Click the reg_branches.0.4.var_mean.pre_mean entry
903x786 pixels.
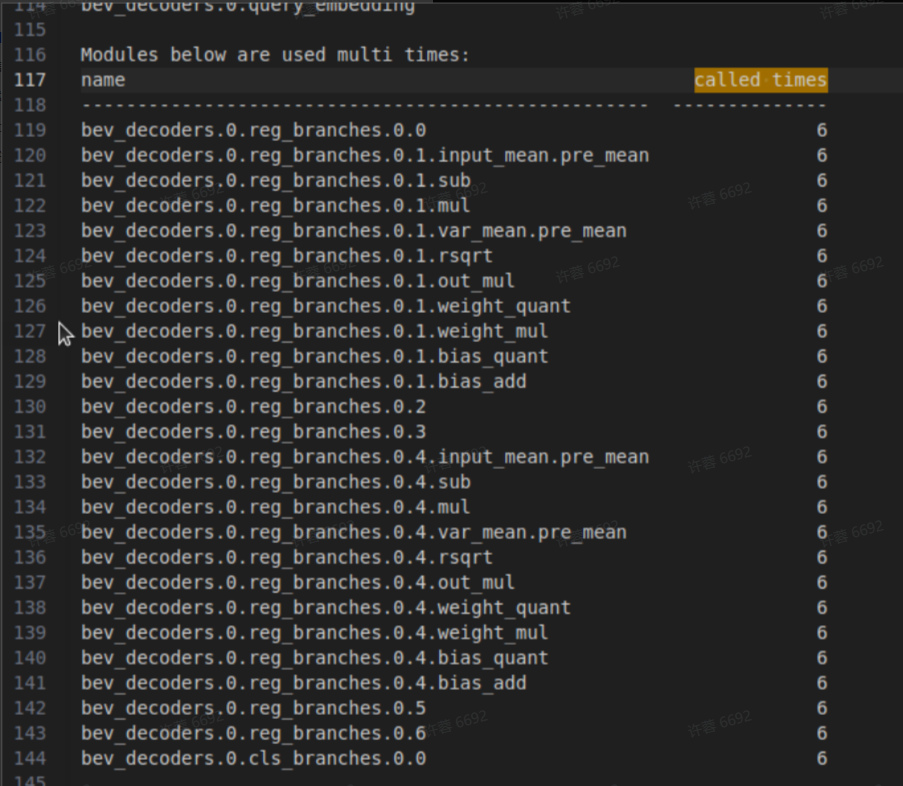click(354, 532)
